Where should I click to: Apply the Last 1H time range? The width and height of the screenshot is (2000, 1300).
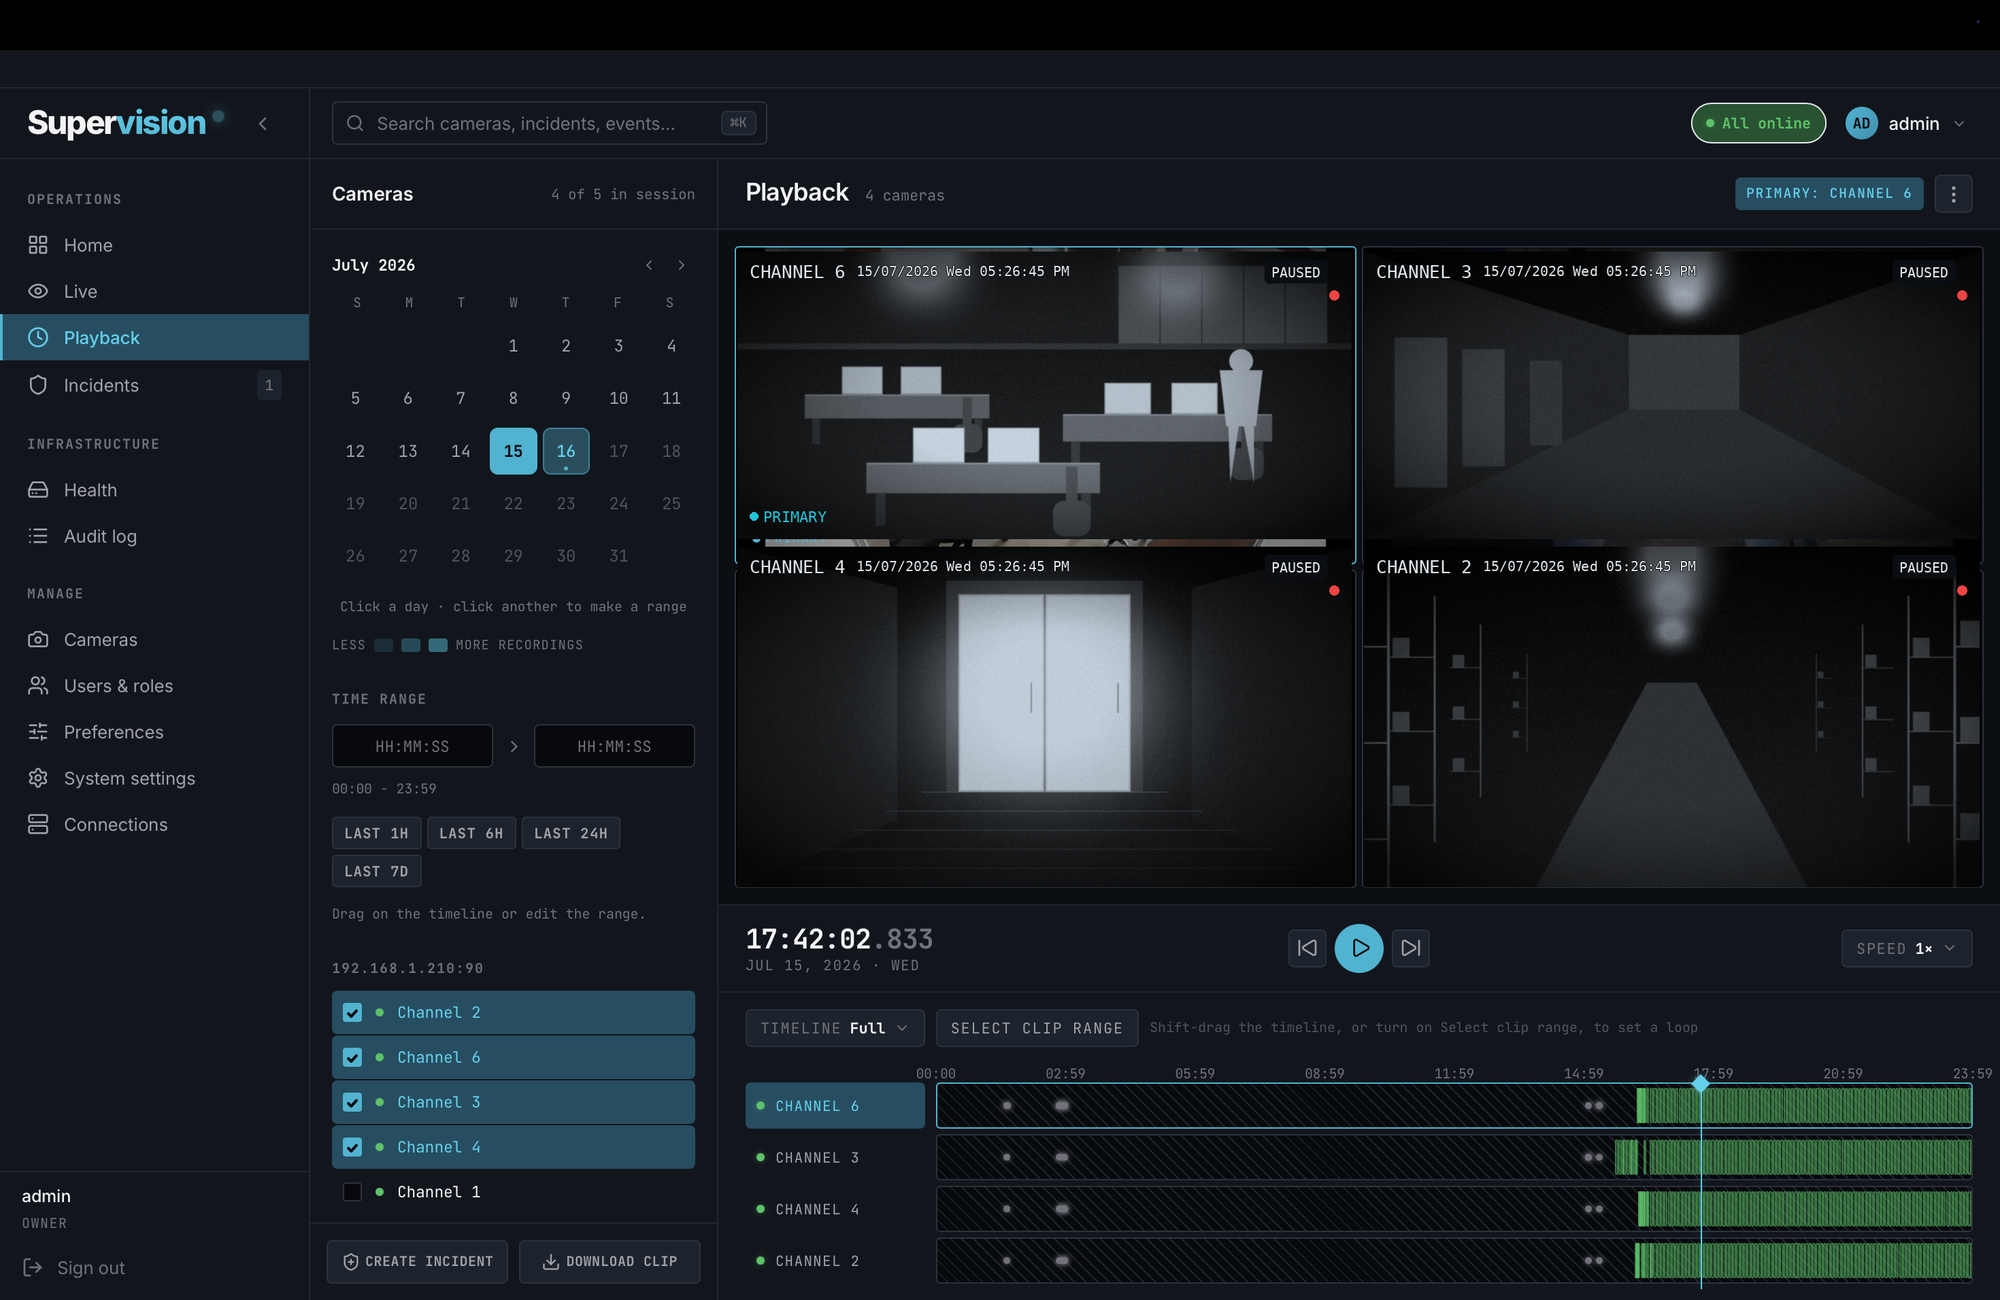(376, 833)
